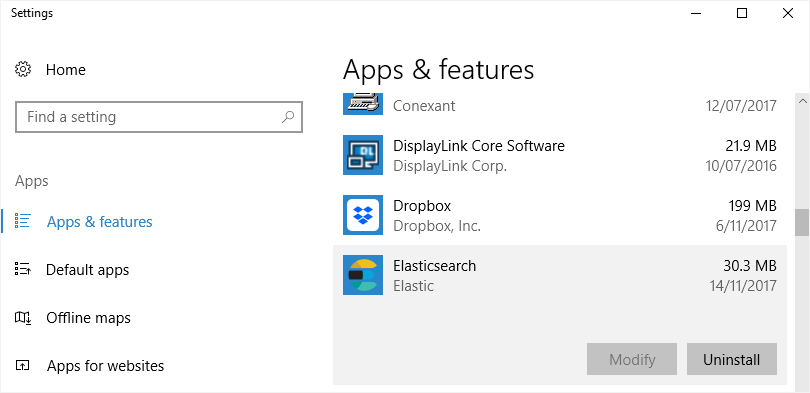This screenshot has height=393, width=810.
Task: Minimize the Settings window
Action: [x=696, y=13]
